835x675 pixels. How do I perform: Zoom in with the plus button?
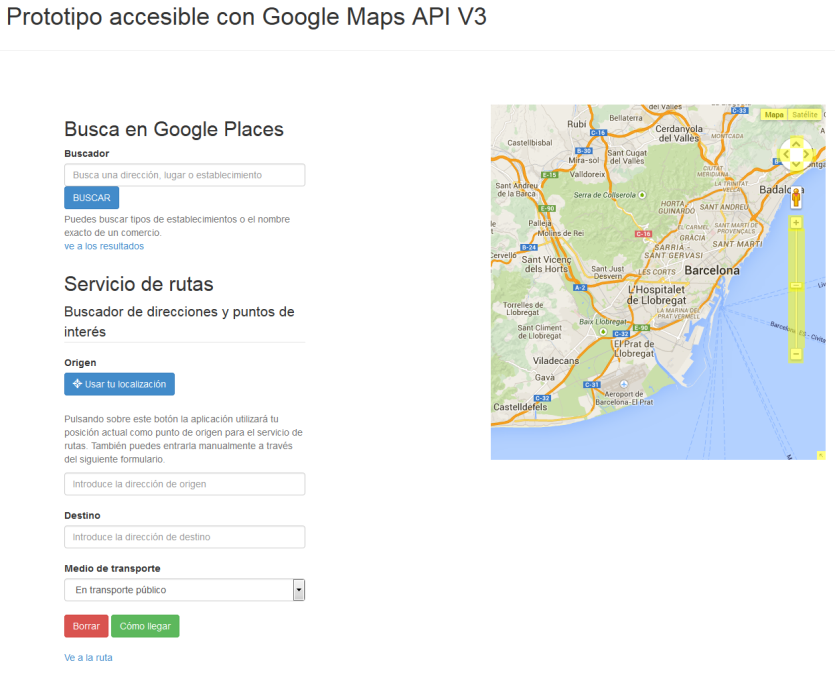coord(796,222)
